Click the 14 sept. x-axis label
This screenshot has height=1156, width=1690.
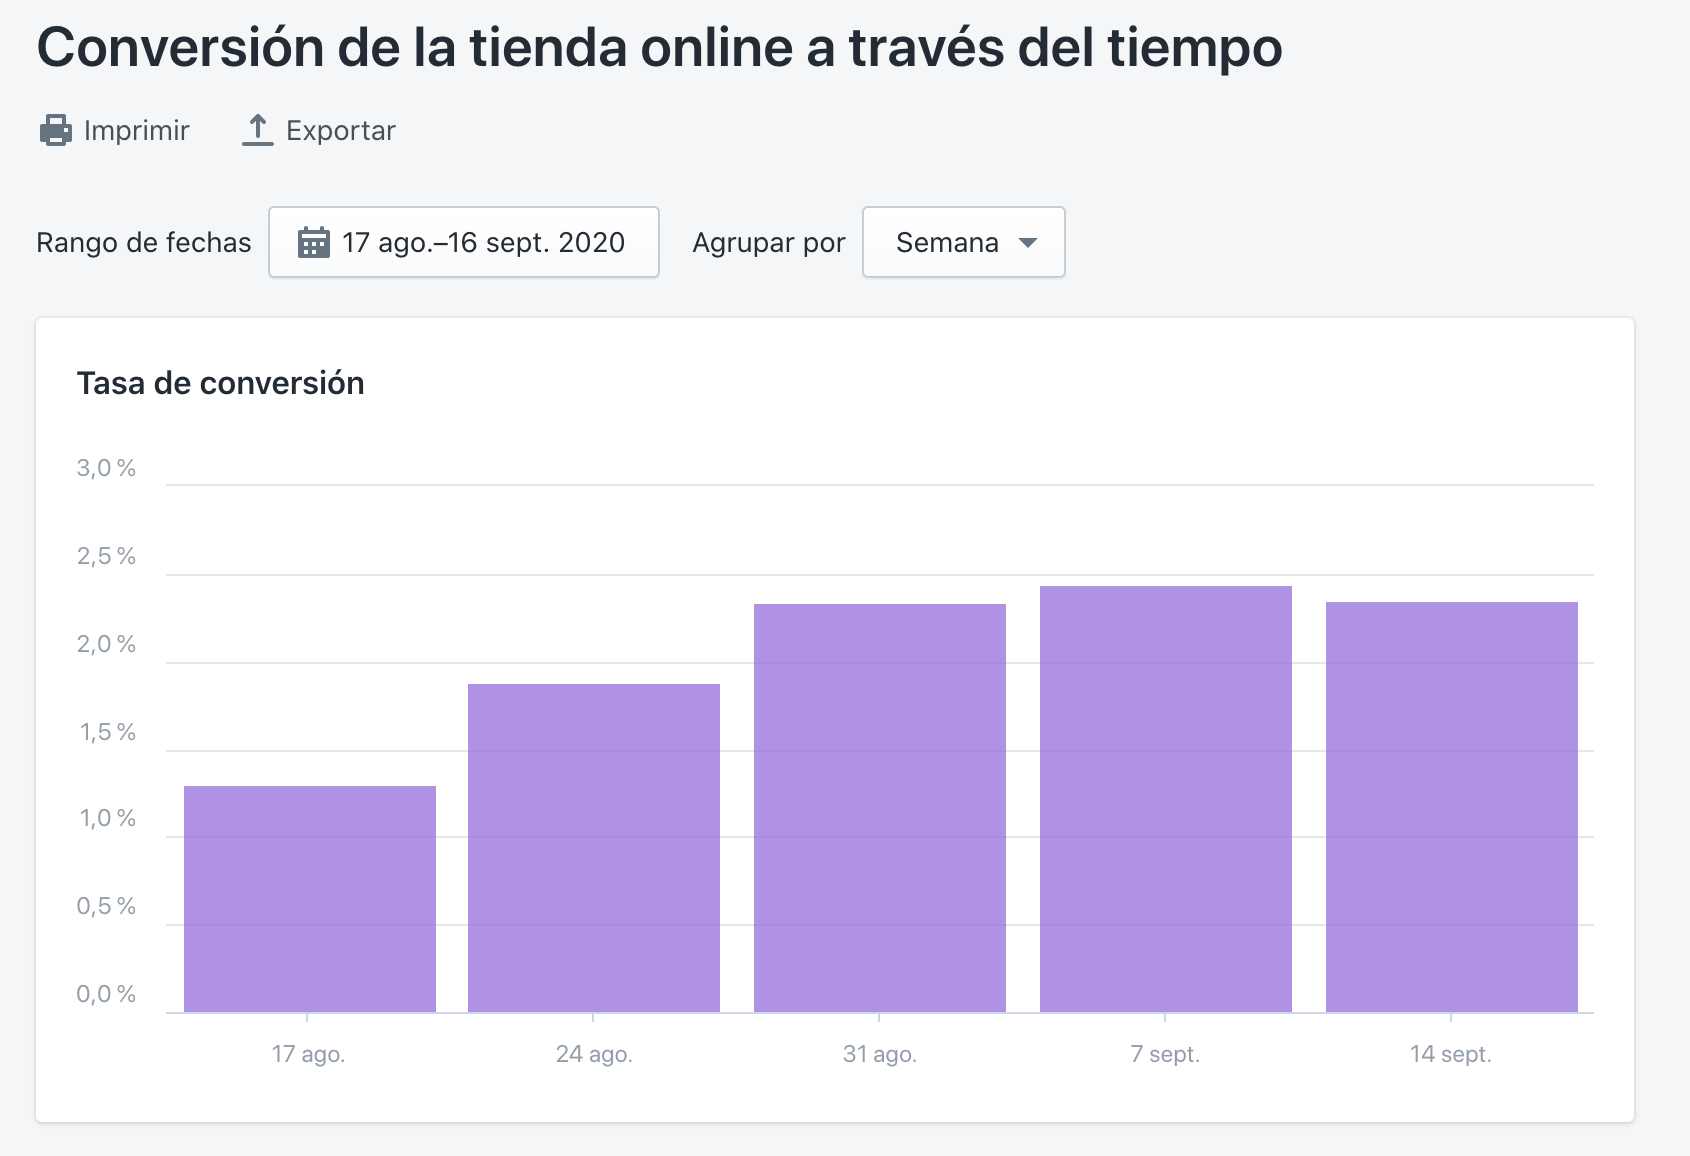click(x=1451, y=1054)
